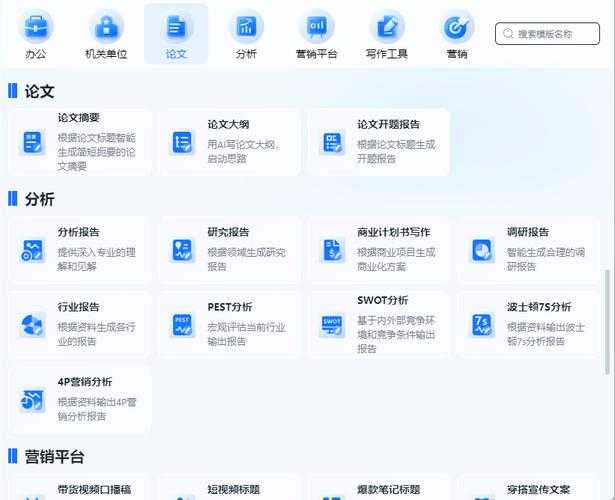Select the 机关单位 category icon
The image size is (615, 500).
(106, 27)
